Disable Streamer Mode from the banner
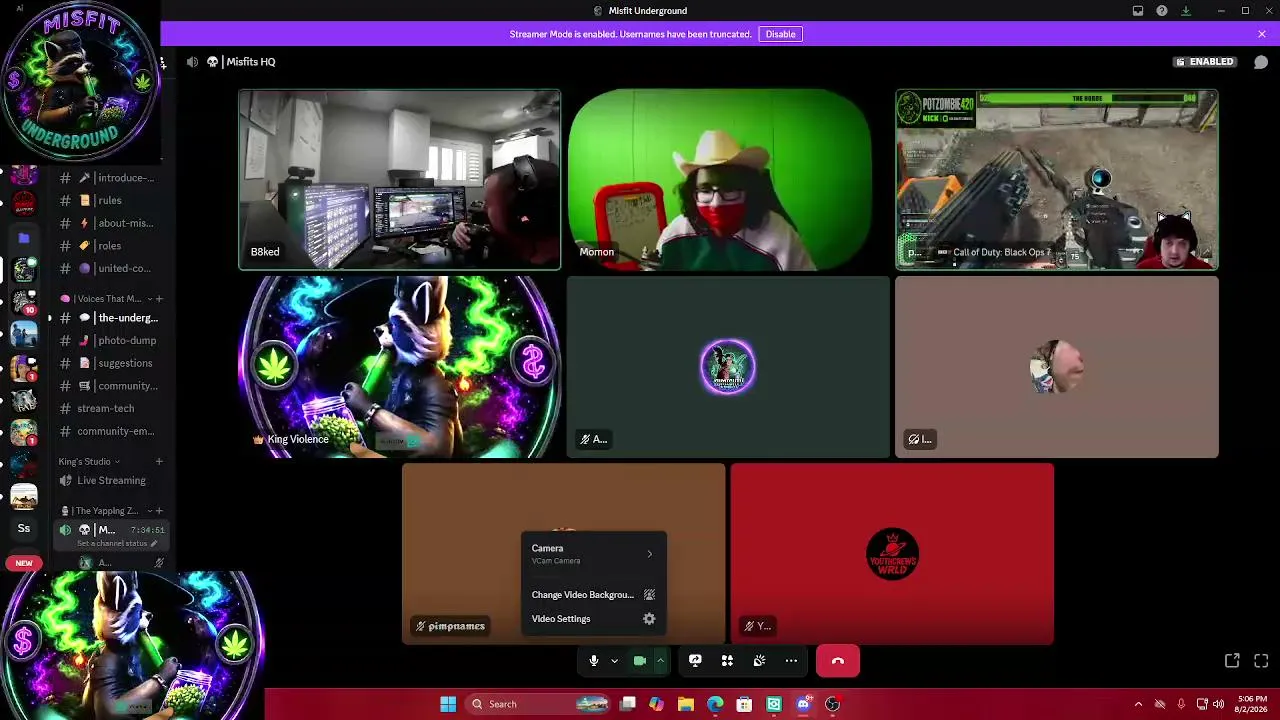The image size is (1280, 720). [780, 34]
